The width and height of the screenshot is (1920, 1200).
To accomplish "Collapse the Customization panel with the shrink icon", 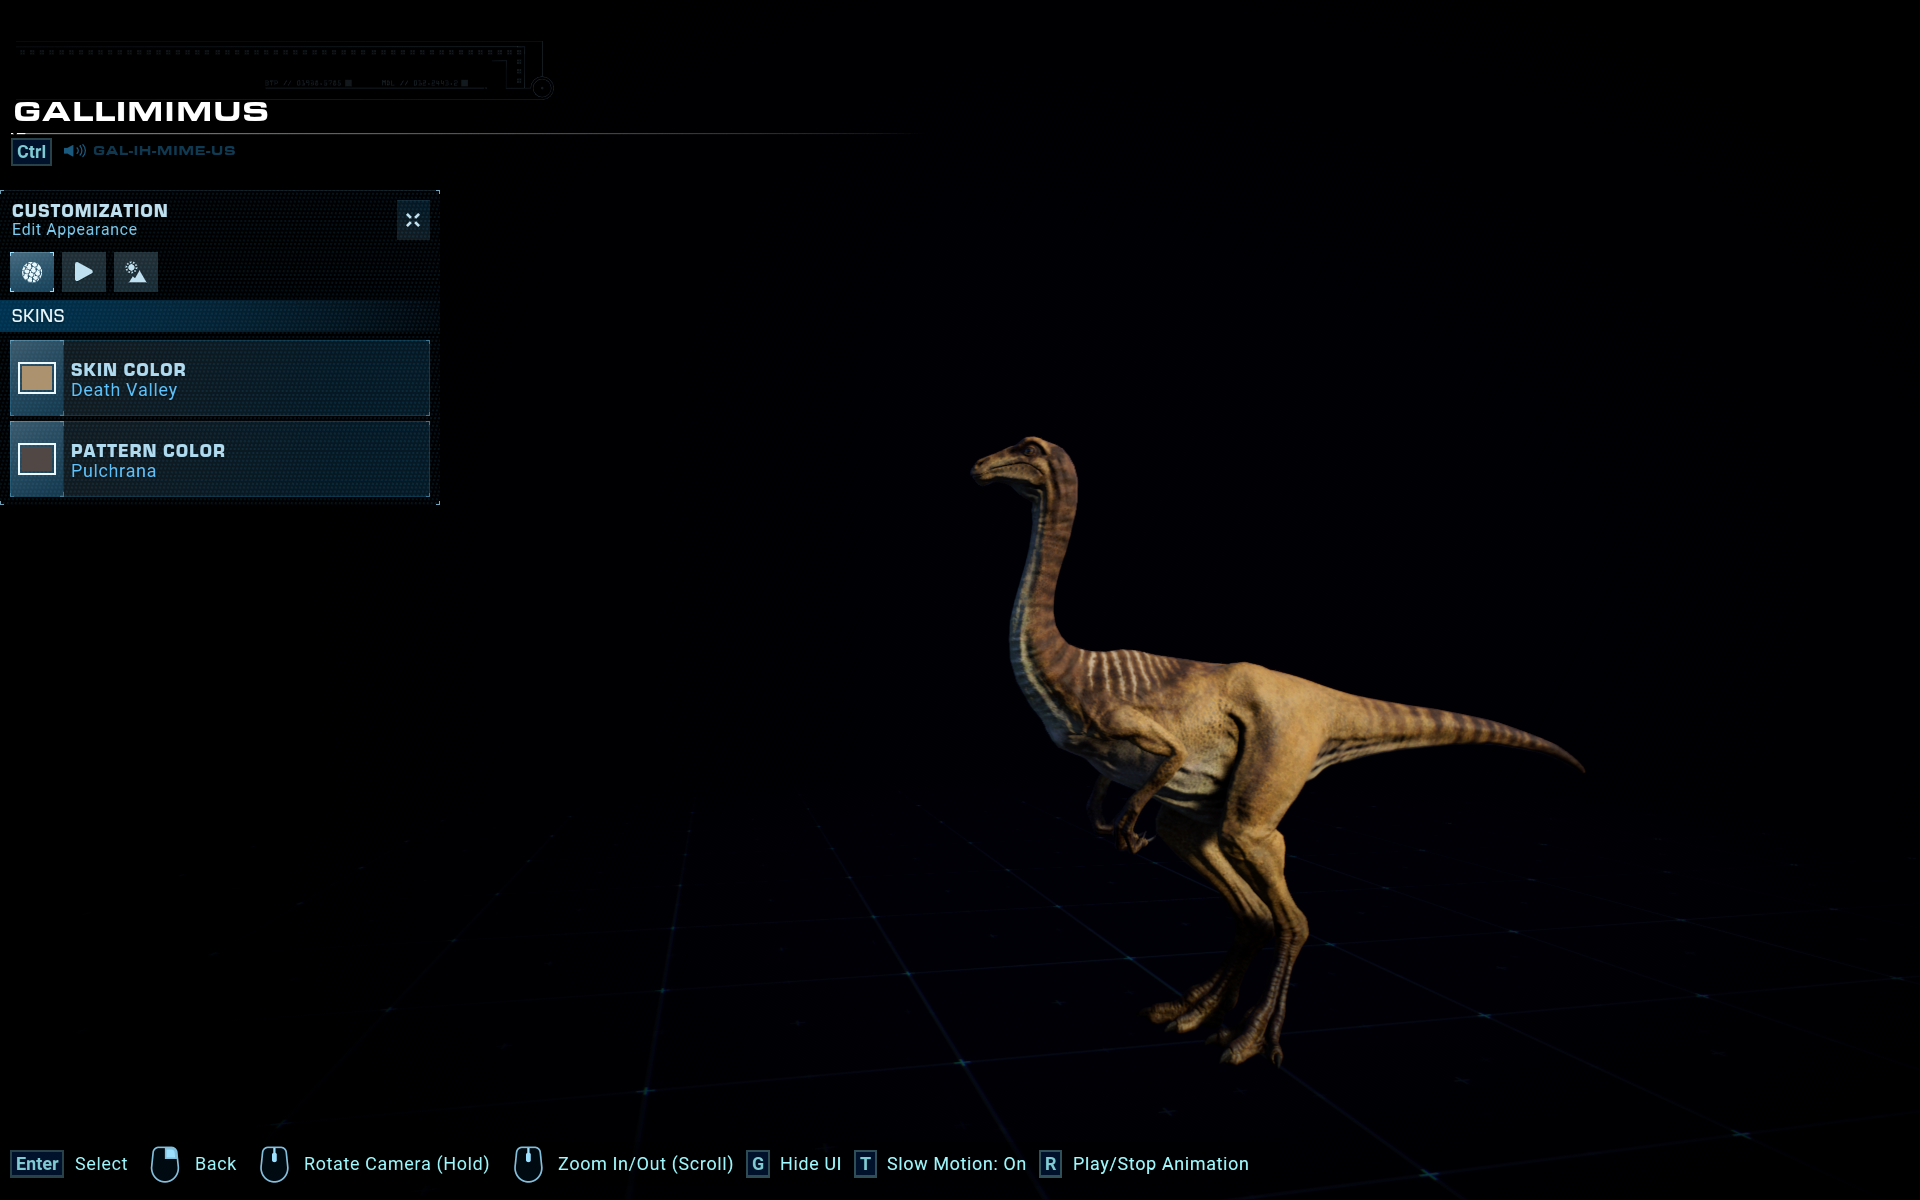I will point(413,220).
